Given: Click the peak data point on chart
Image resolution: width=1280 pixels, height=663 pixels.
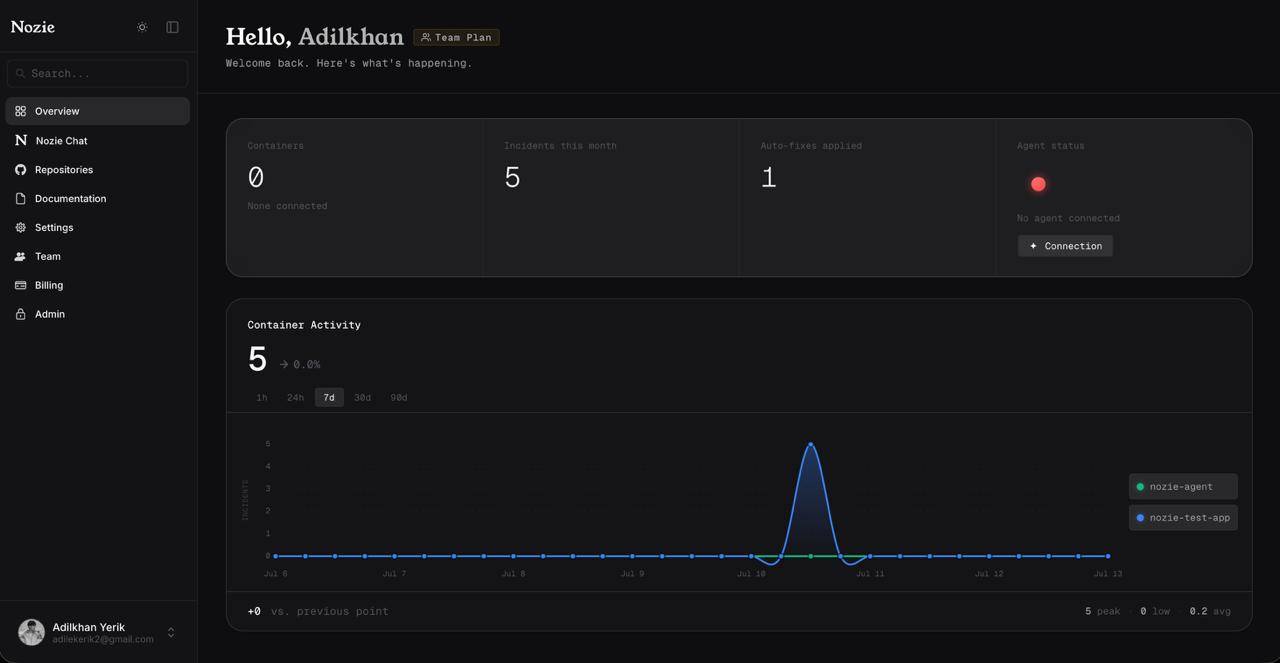Looking at the screenshot, I should click(x=810, y=443).
